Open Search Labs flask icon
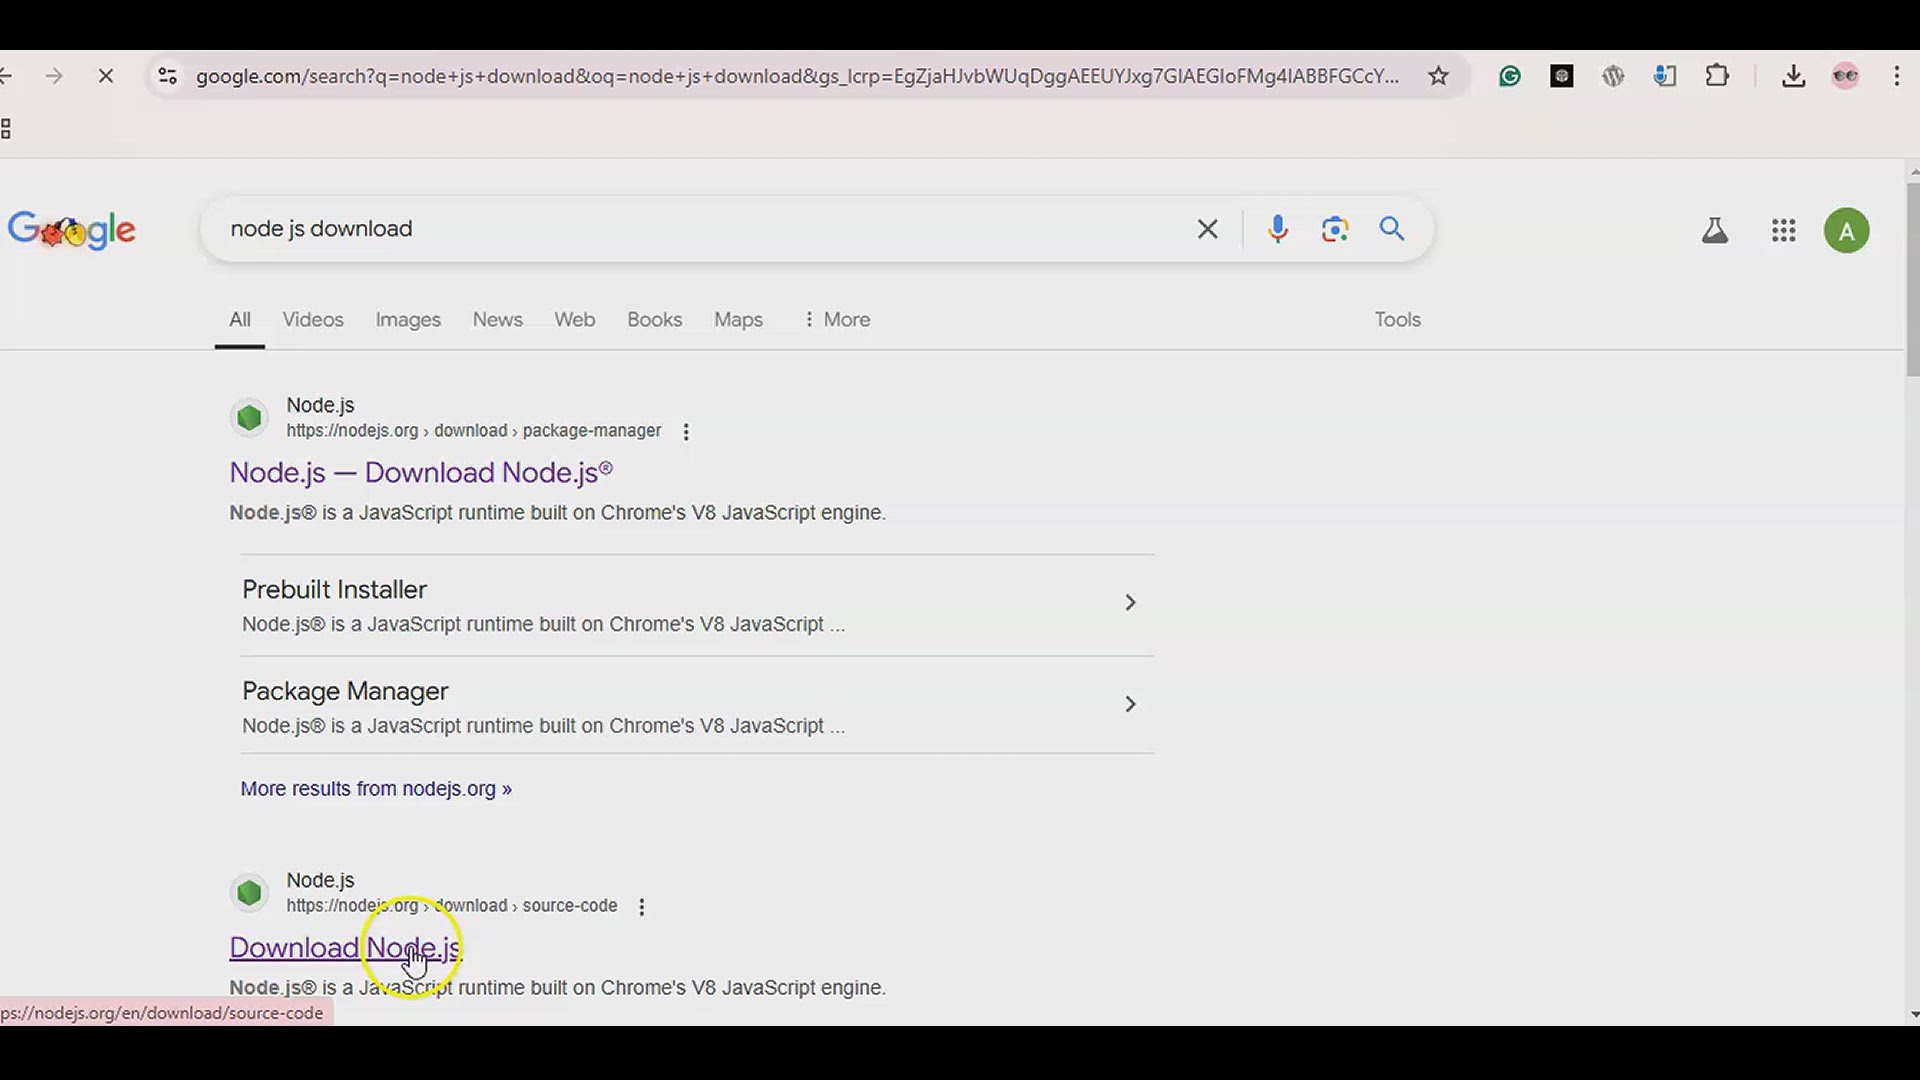The height and width of the screenshot is (1080, 1920). (1715, 231)
